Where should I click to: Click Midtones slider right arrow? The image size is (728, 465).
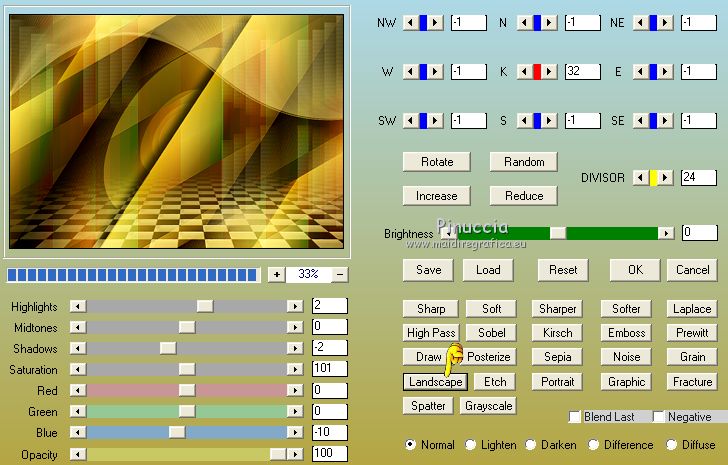click(x=295, y=327)
